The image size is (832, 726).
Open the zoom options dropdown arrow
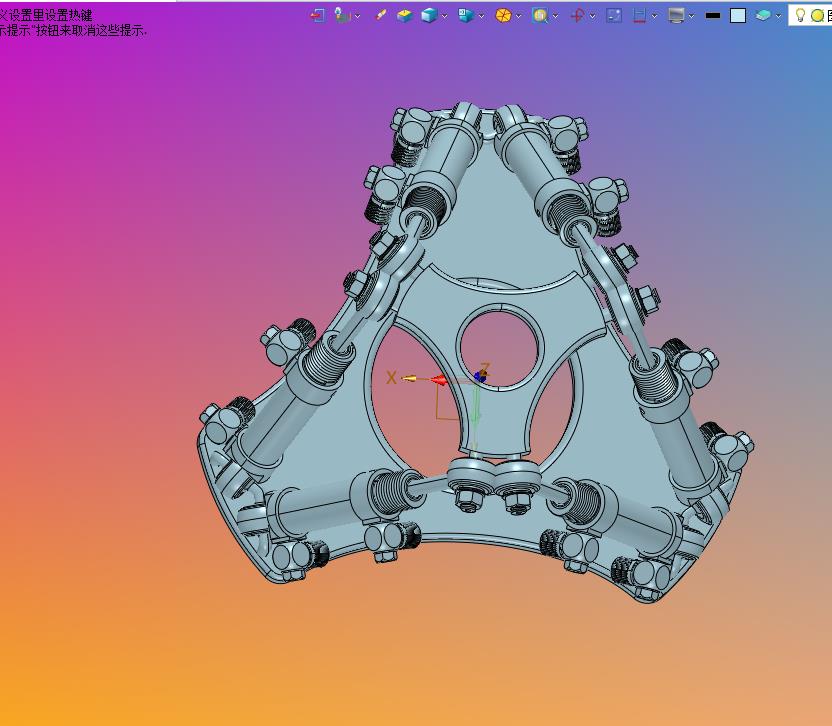pyautogui.click(x=556, y=16)
